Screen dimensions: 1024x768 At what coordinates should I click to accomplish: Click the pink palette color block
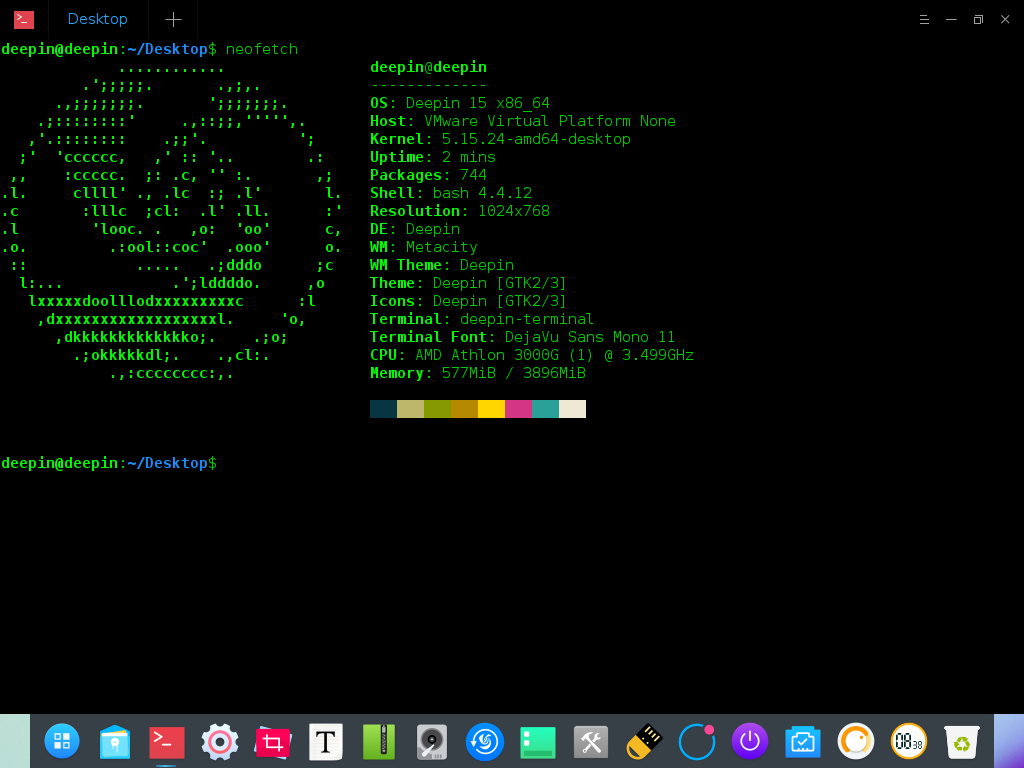(519, 409)
